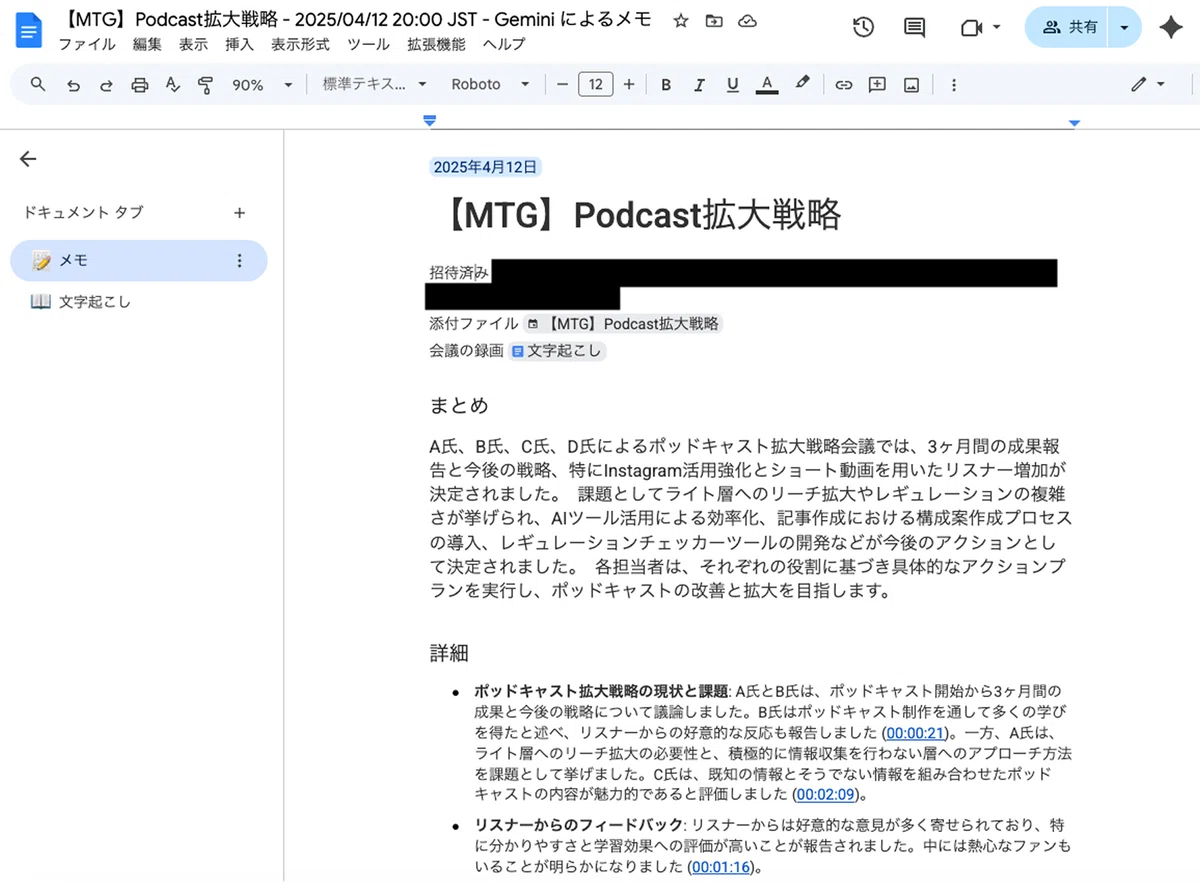Increase the font size
The height and width of the screenshot is (882, 1200).
click(x=629, y=85)
